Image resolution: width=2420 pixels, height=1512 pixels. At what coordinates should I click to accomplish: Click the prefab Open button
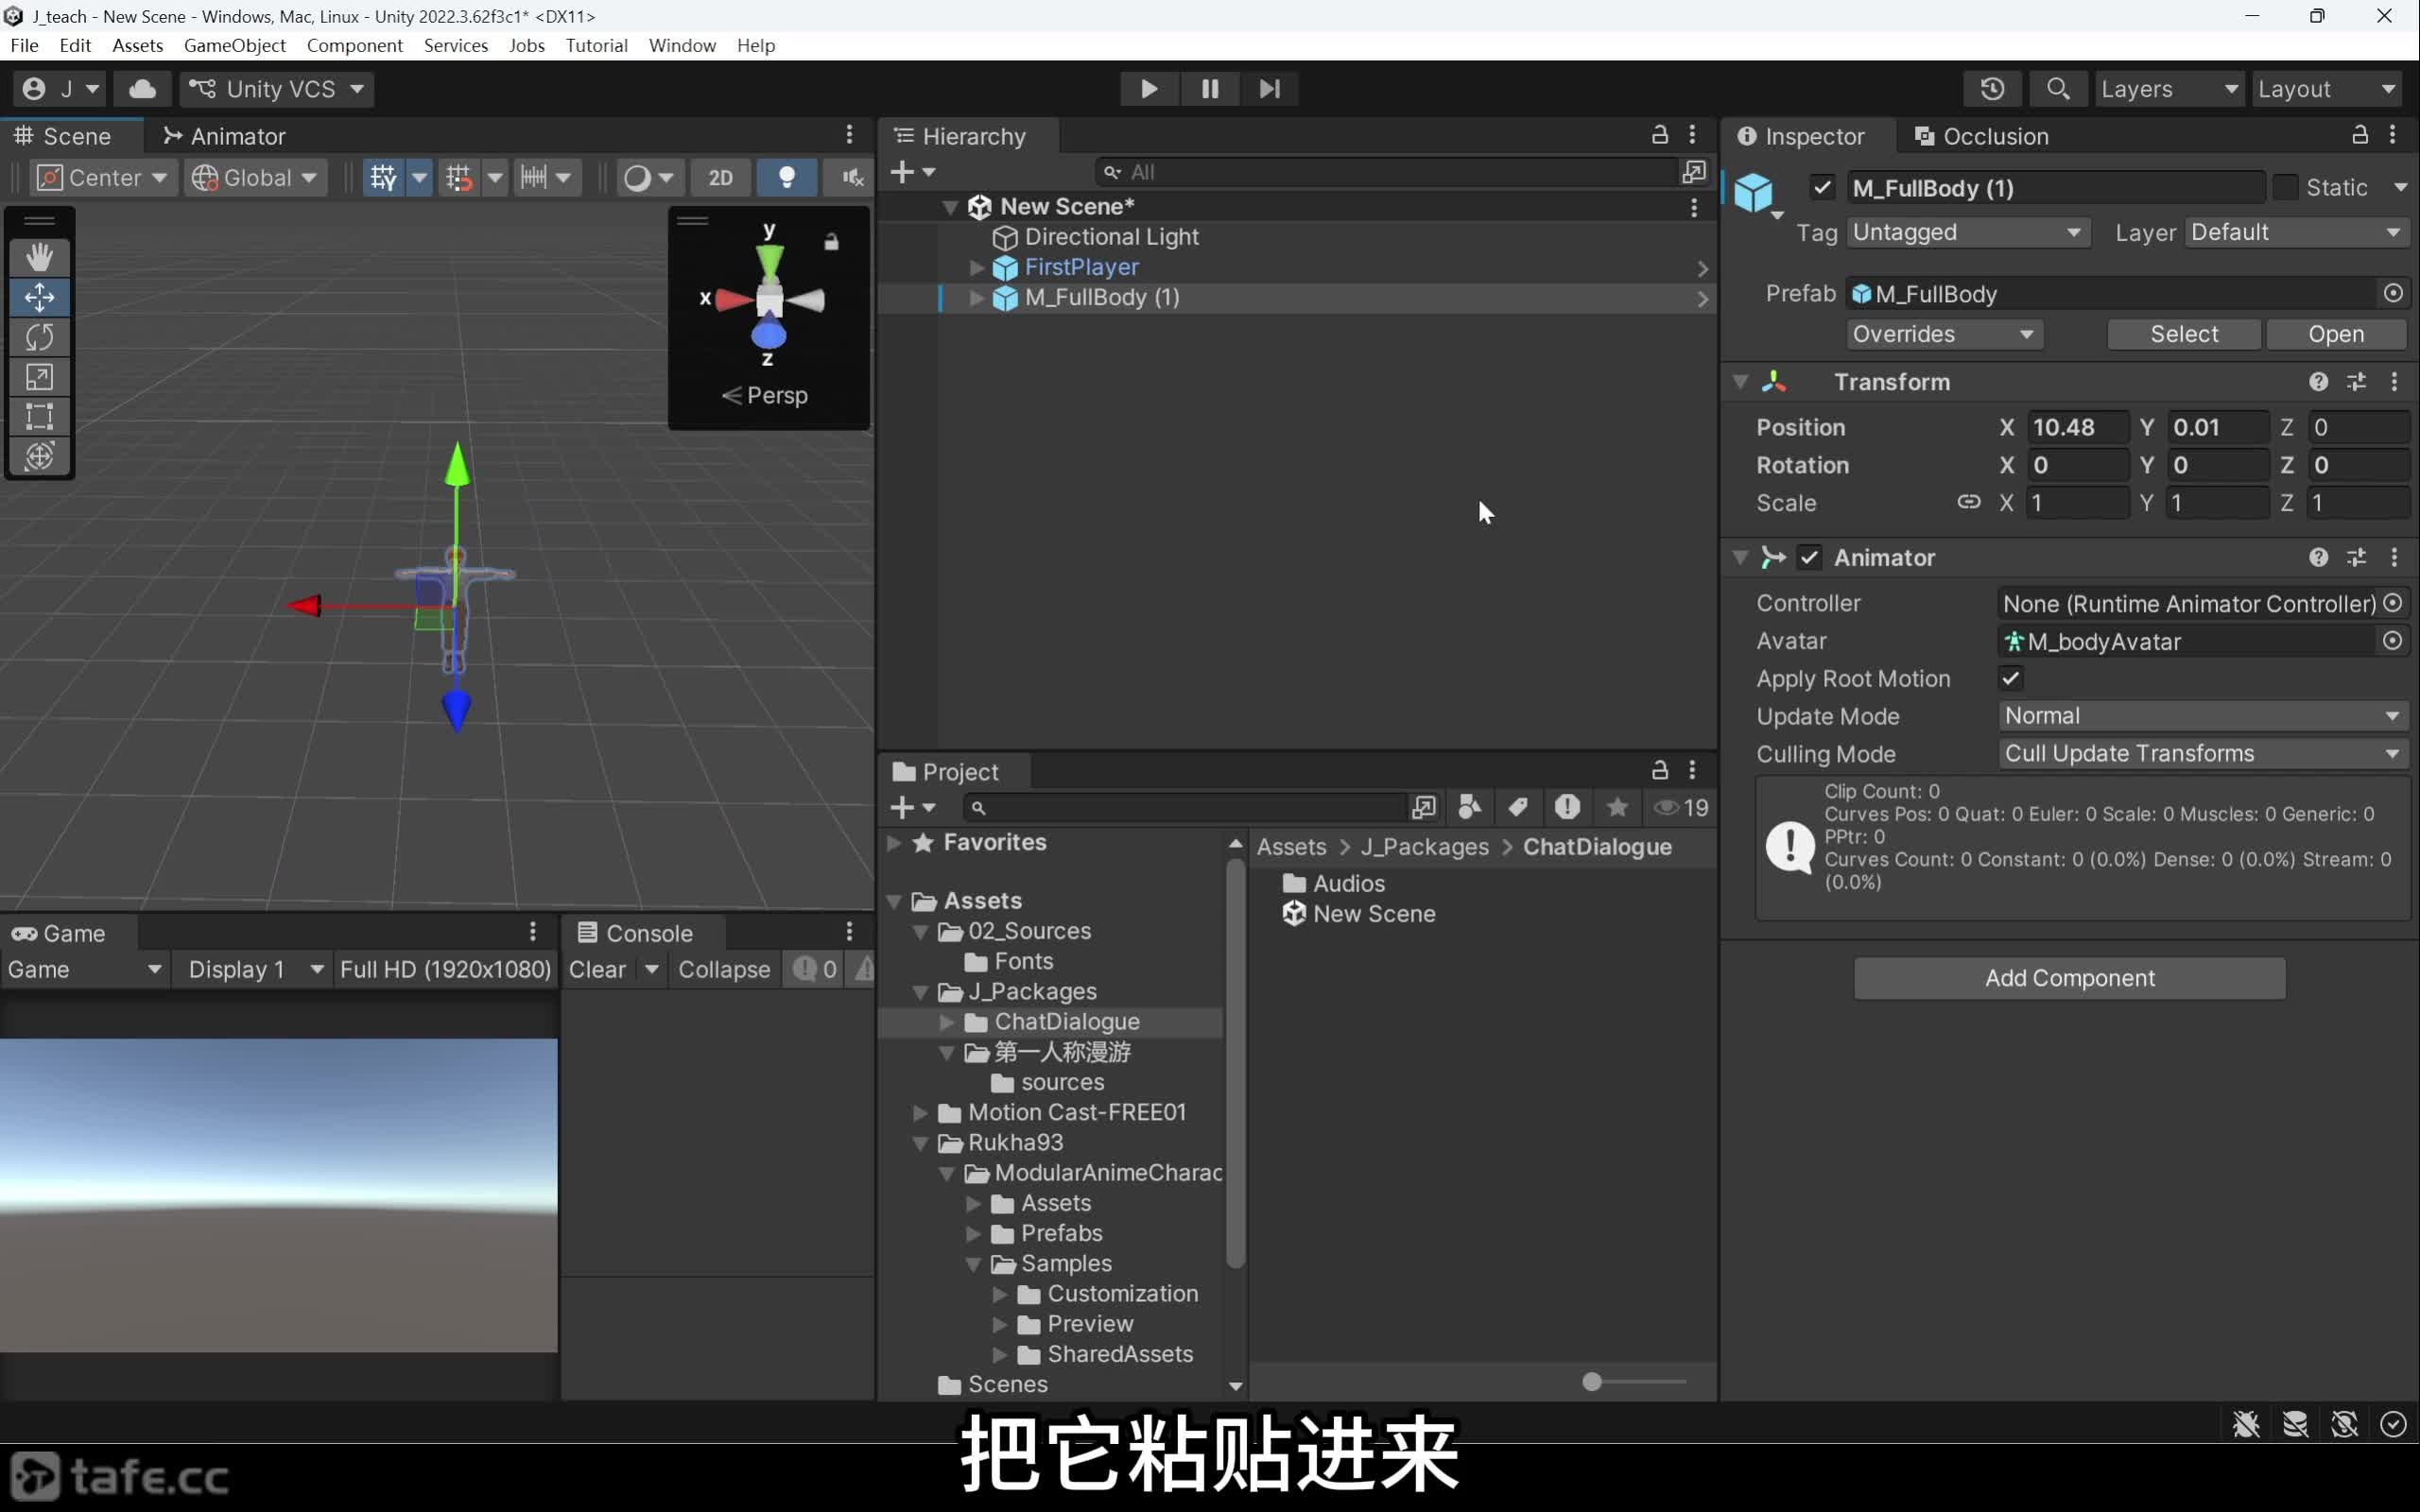(x=2336, y=334)
